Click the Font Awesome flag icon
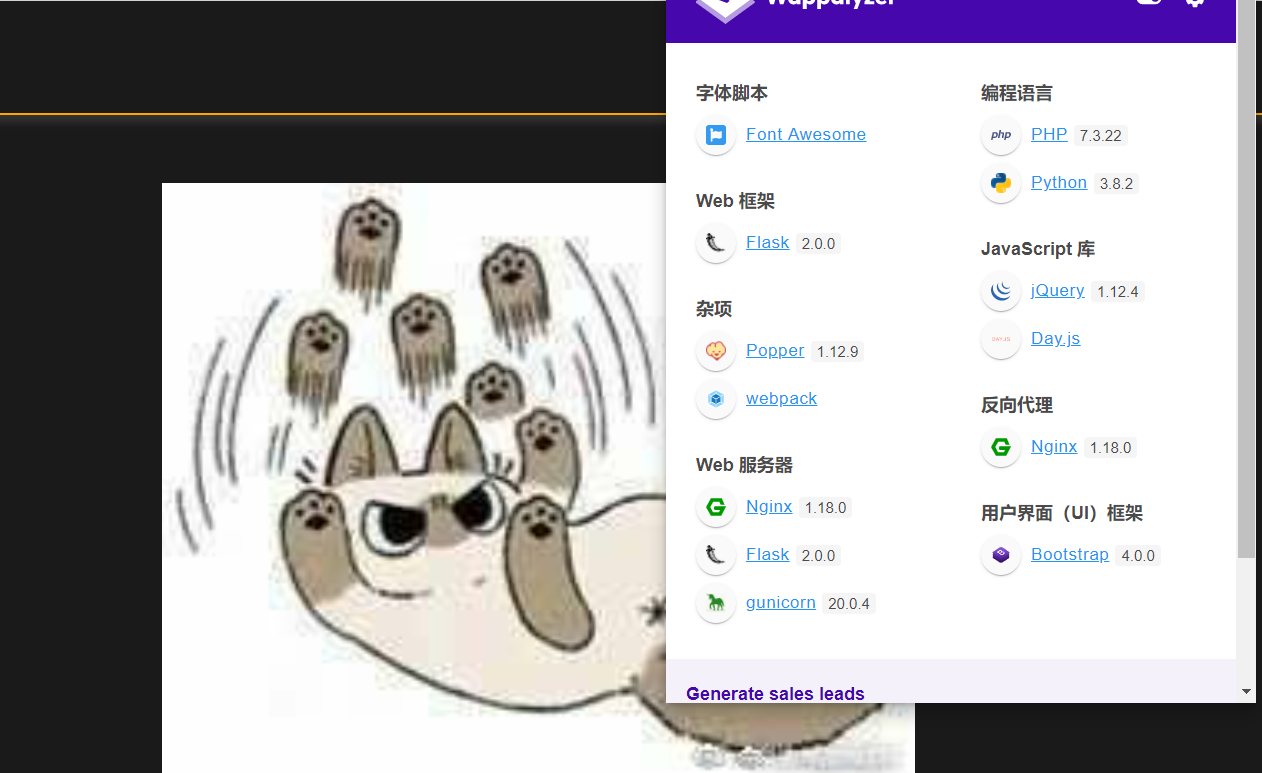1262x773 pixels. [716, 135]
